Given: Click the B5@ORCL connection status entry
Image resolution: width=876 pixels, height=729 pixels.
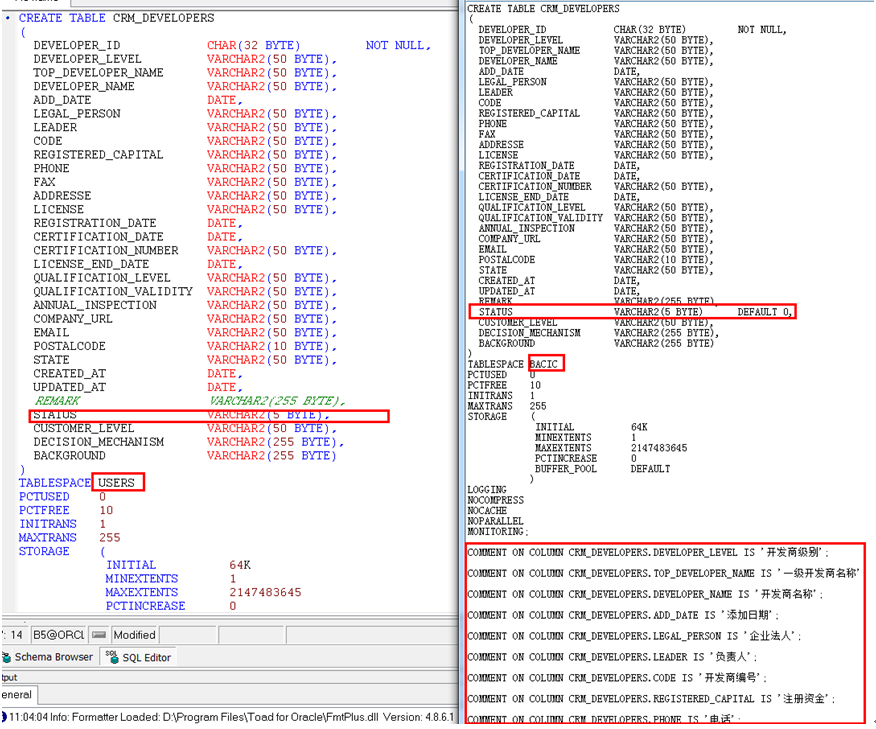Looking at the screenshot, I should [58, 635].
